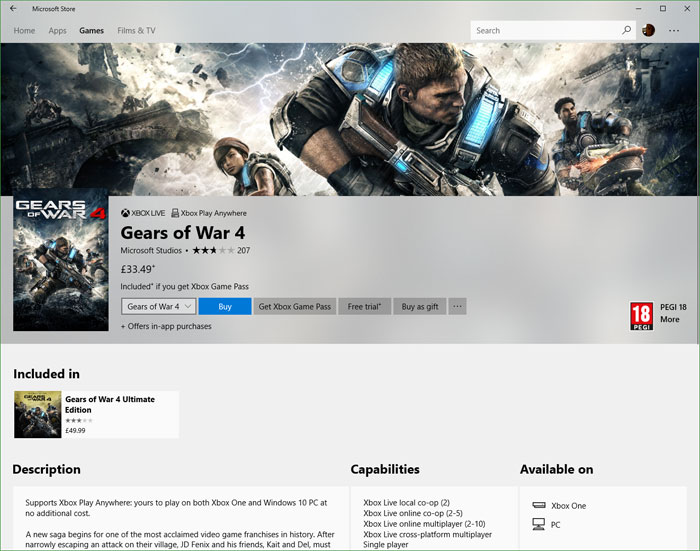The width and height of the screenshot is (700, 551).
Task: Click the Xbox One text under Available on
Action: click(568, 506)
